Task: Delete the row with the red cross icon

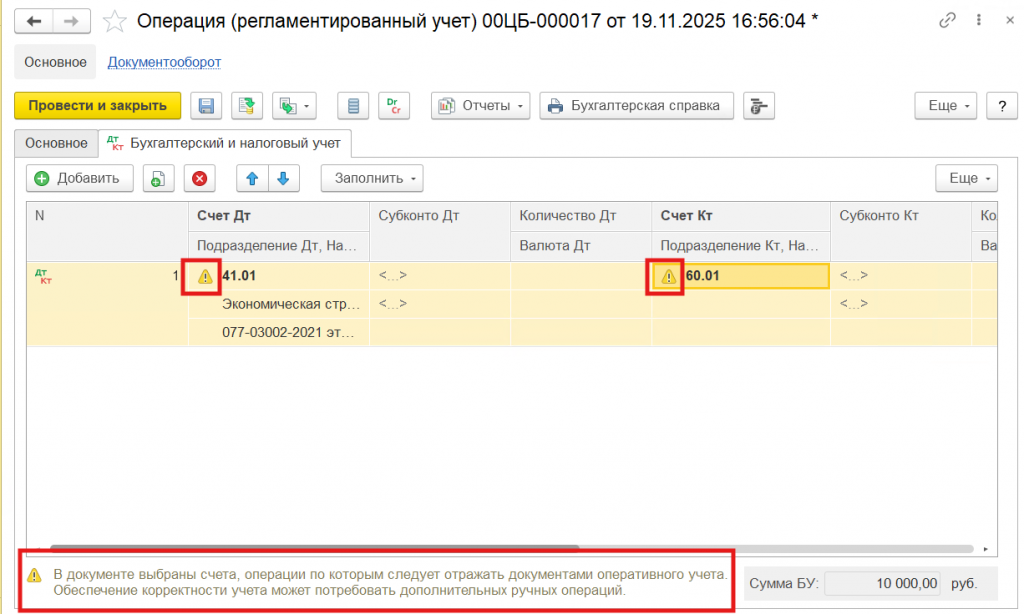Action: [x=200, y=178]
